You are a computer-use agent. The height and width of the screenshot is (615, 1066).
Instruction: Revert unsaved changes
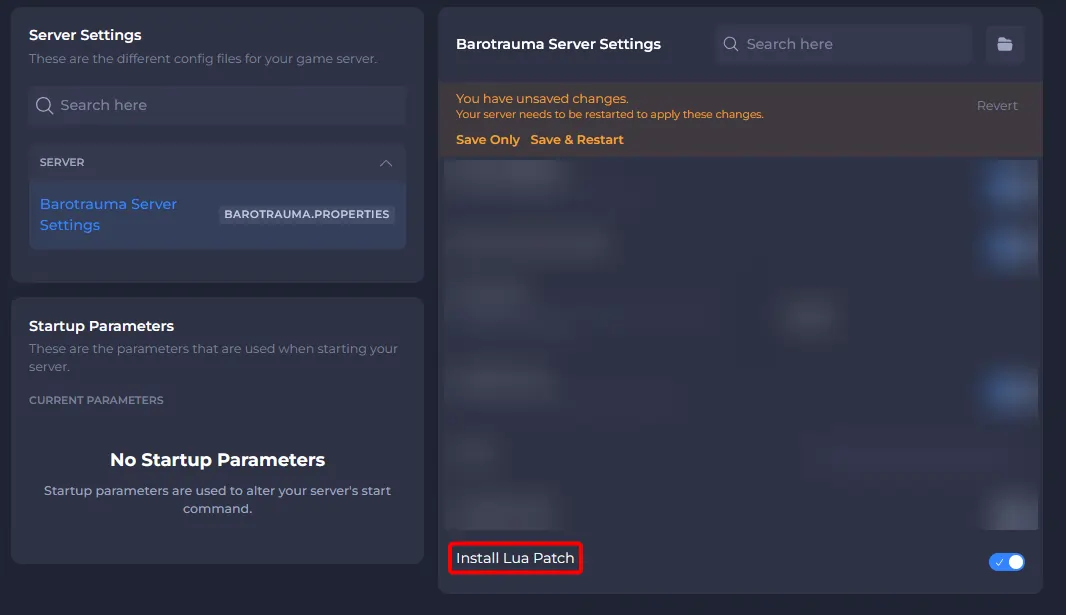997,105
